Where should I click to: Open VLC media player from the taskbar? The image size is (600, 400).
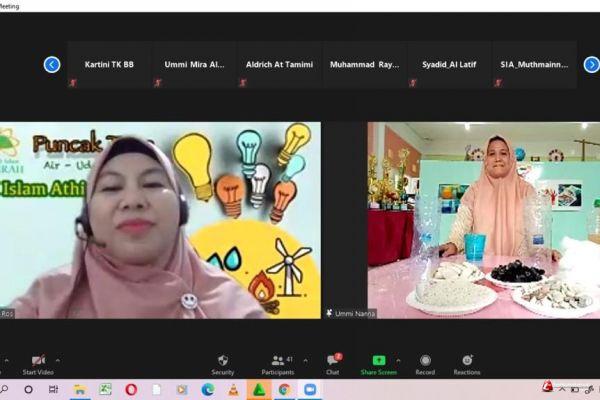tap(233, 389)
